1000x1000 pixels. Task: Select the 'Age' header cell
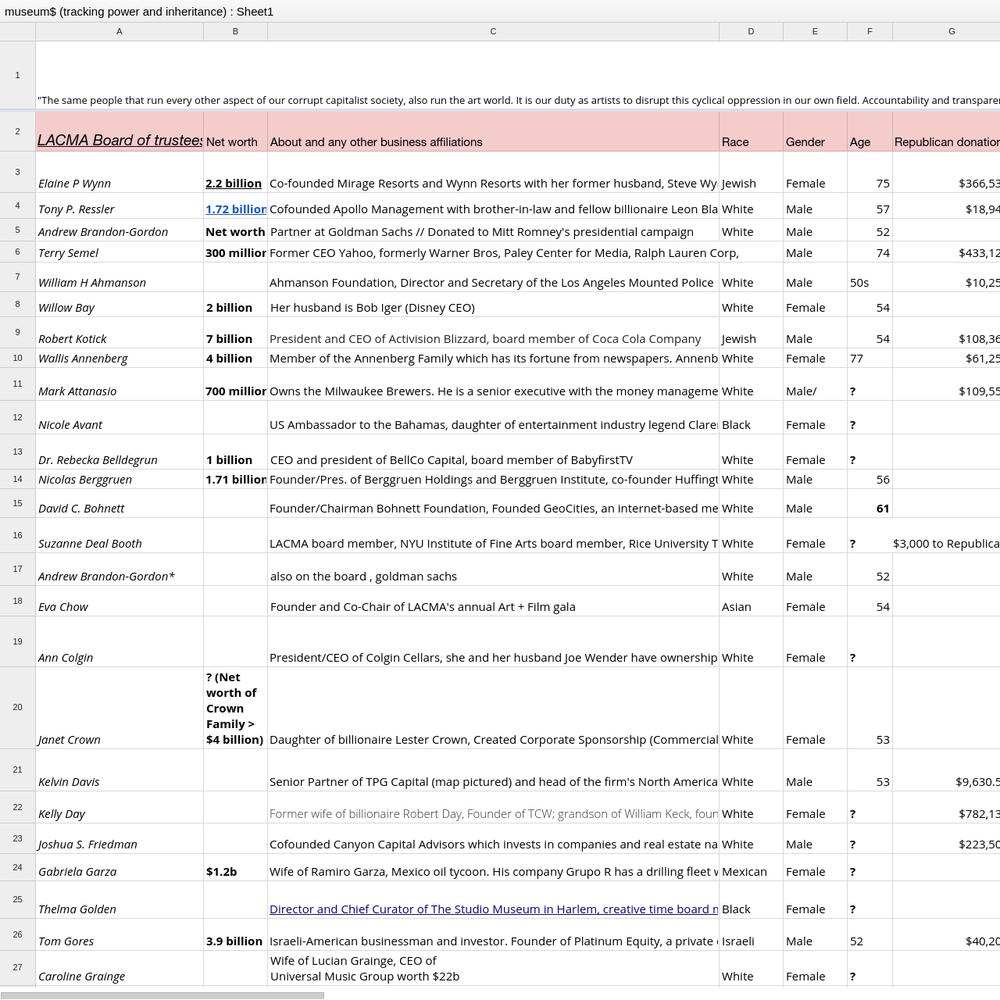[869, 132]
